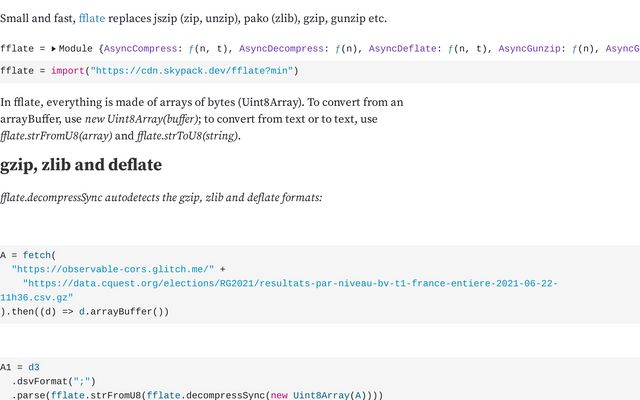Click the Uint8Array paragraph about bytes

pyautogui.click(x=202, y=119)
